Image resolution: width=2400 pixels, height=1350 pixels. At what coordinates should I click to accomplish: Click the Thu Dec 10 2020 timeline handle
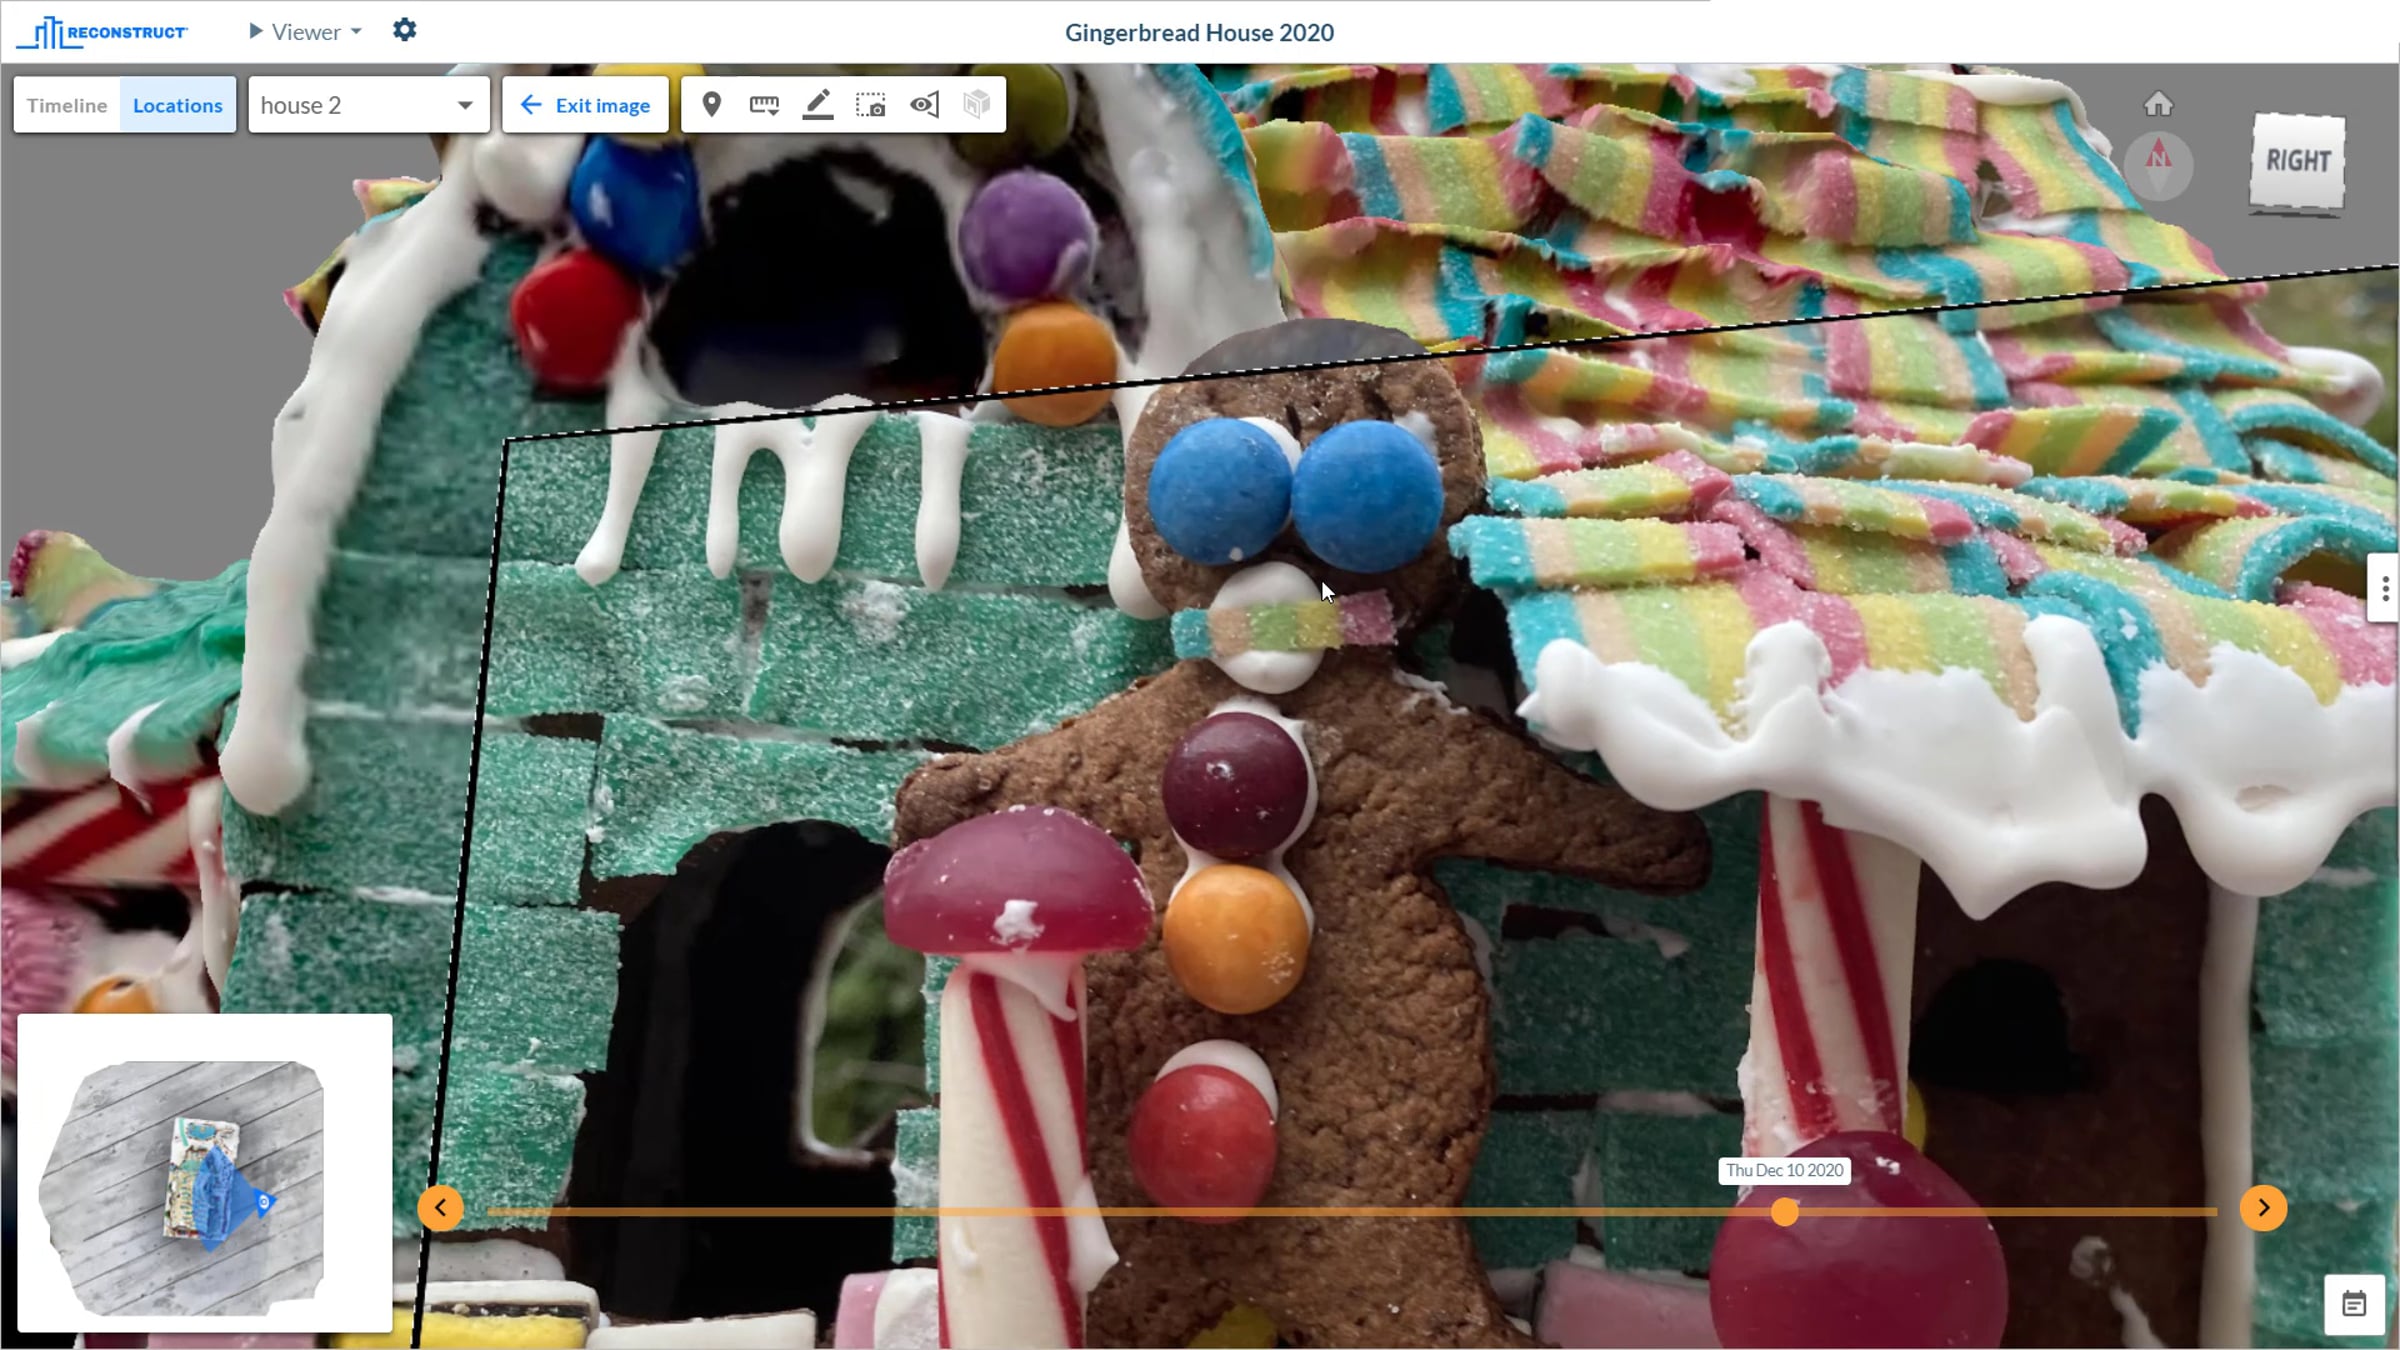coord(1784,1212)
